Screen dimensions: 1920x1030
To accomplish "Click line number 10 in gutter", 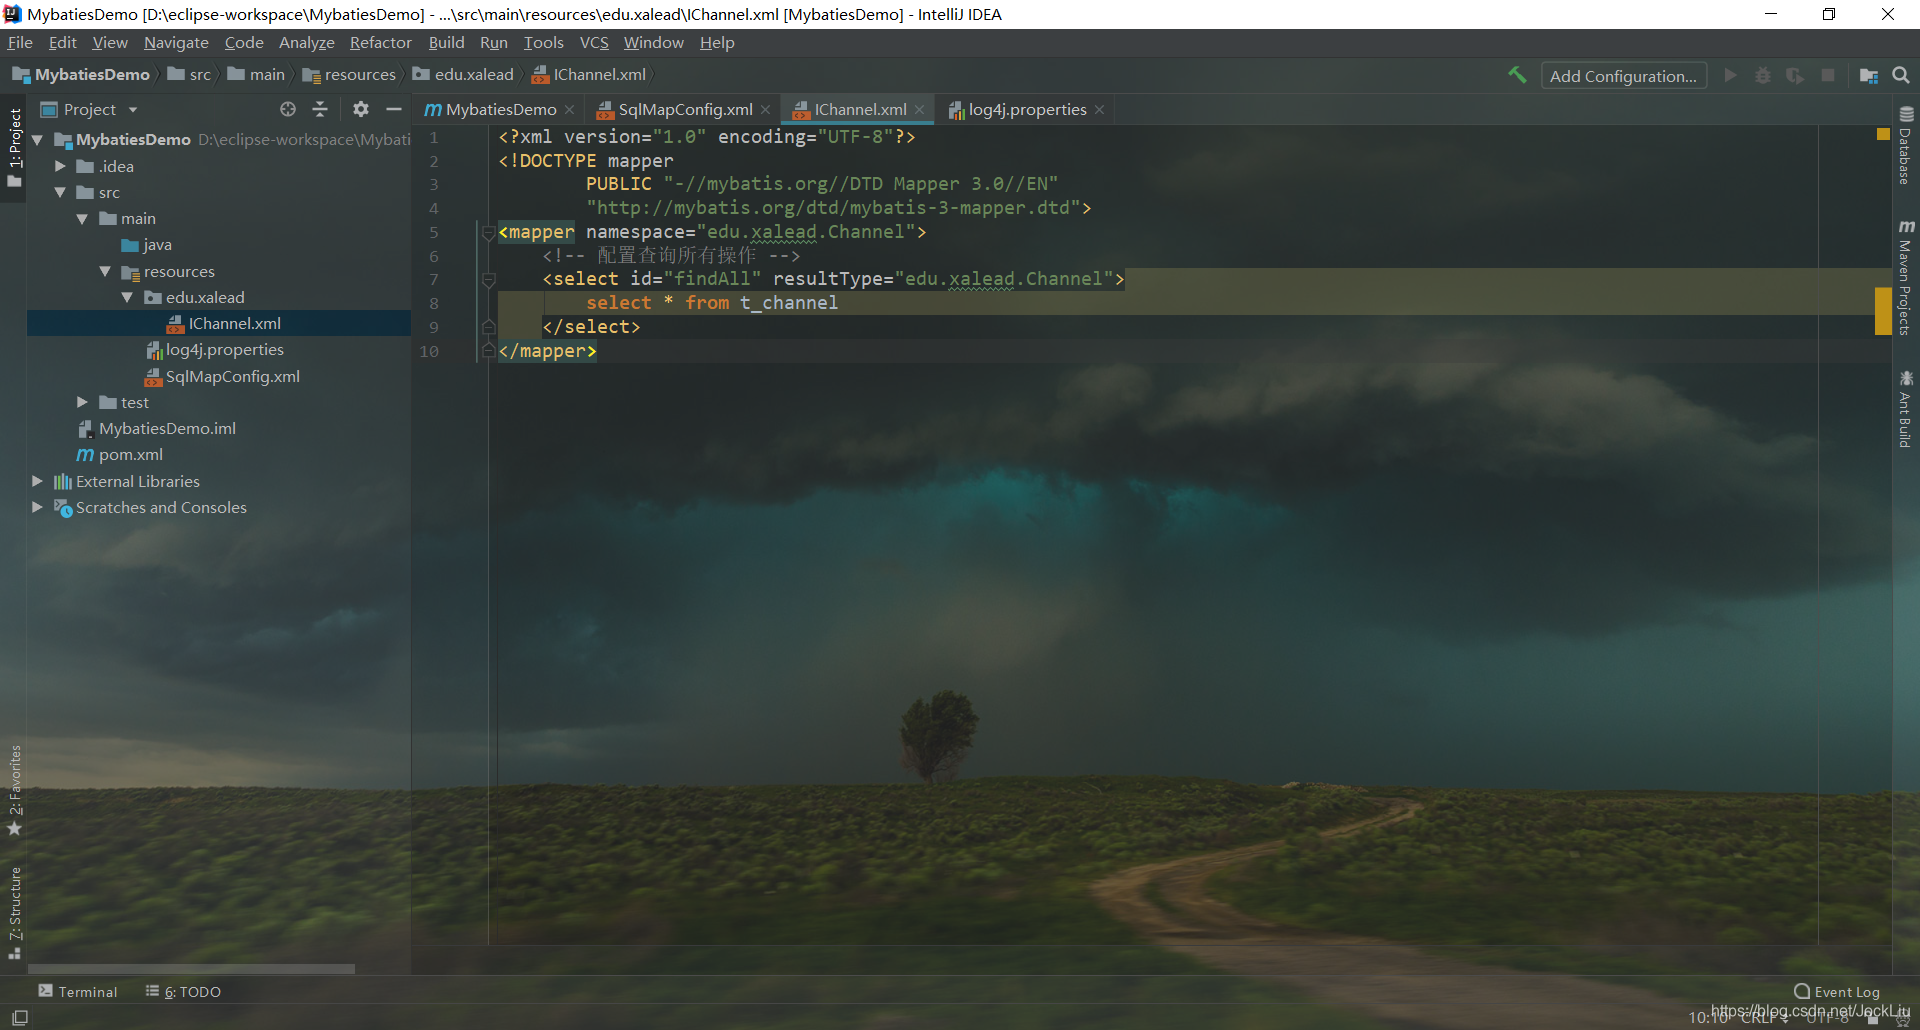I will (x=429, y=351).
